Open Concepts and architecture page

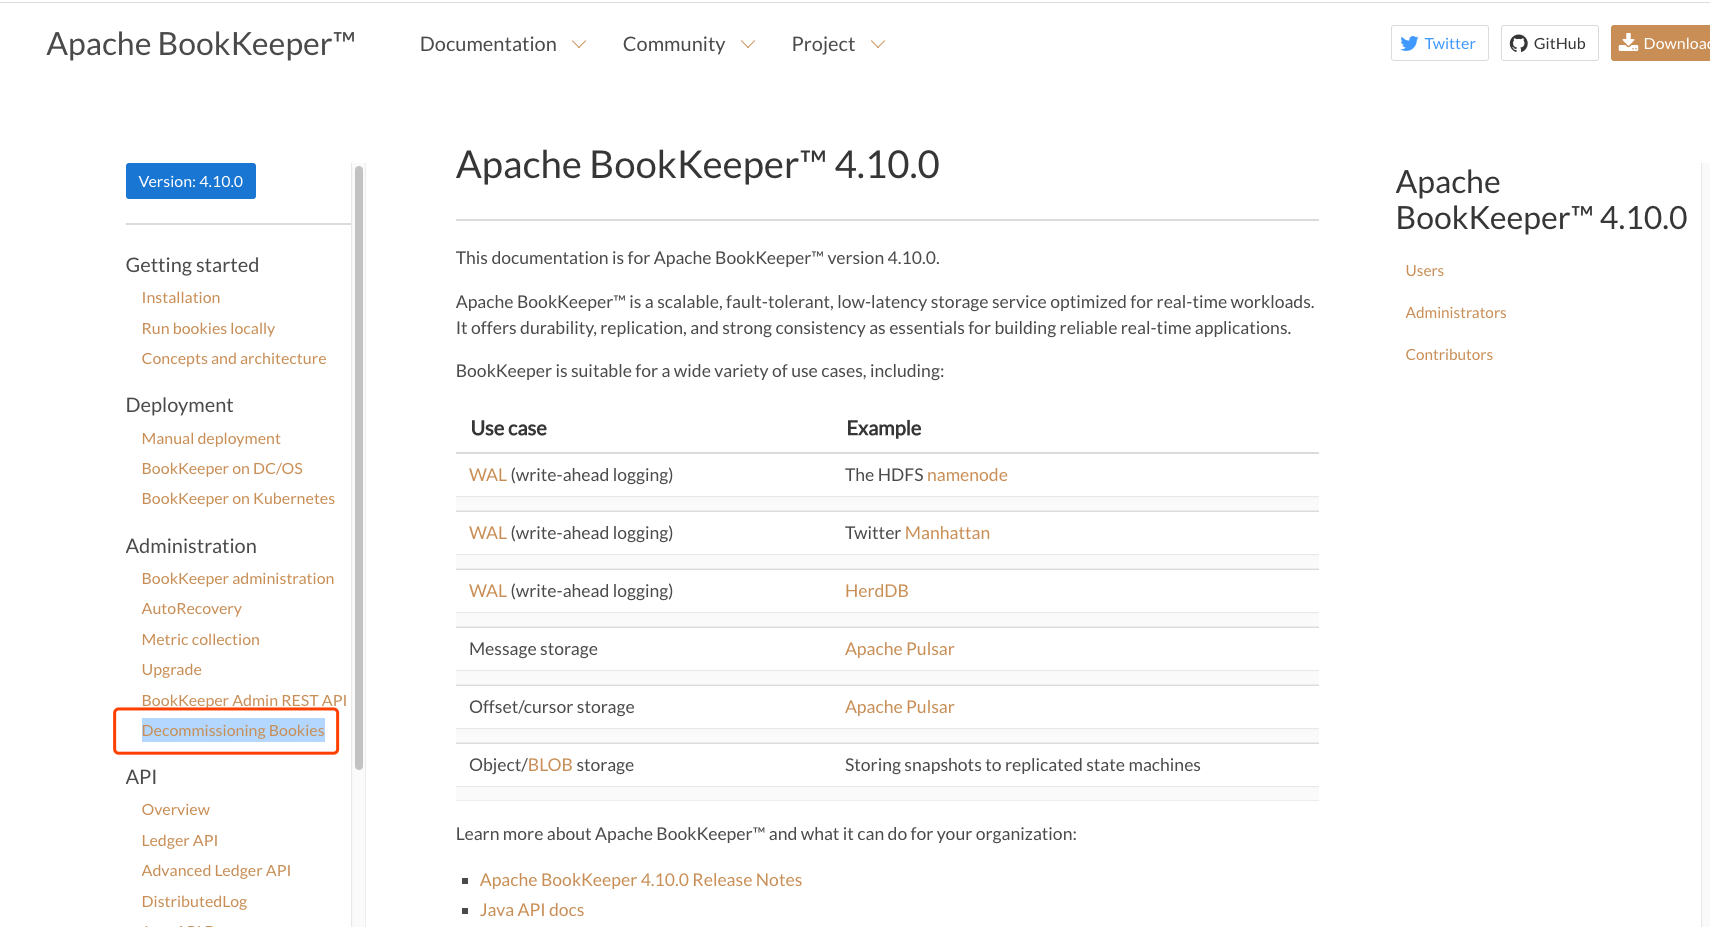pos(234,358)
